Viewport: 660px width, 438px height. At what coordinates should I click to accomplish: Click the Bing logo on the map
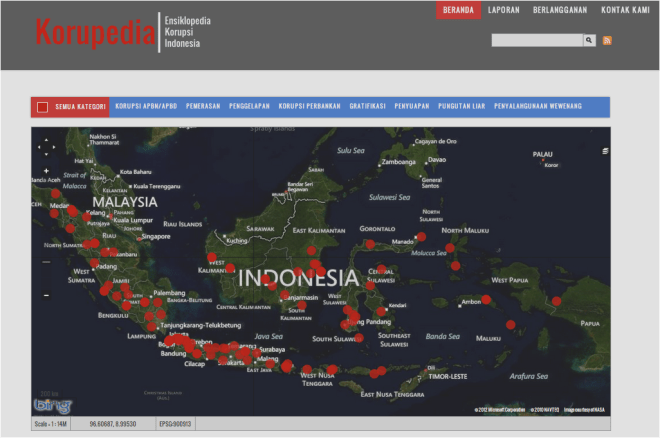click(x=50, y=405)
